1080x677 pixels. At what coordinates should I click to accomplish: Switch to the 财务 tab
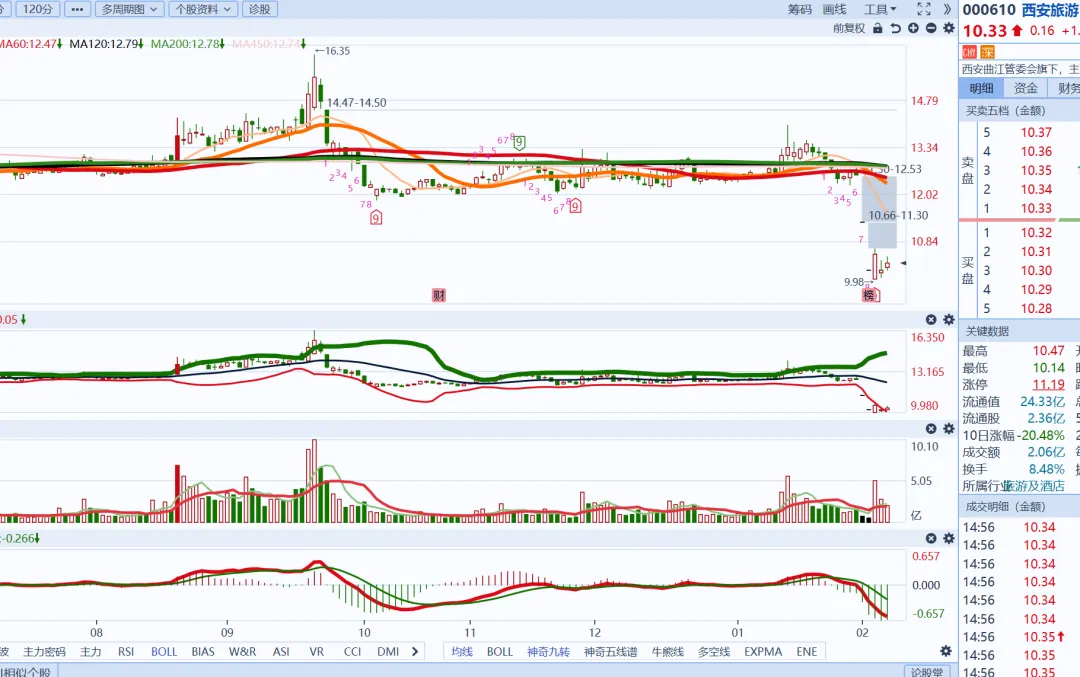pos(1065,88)
